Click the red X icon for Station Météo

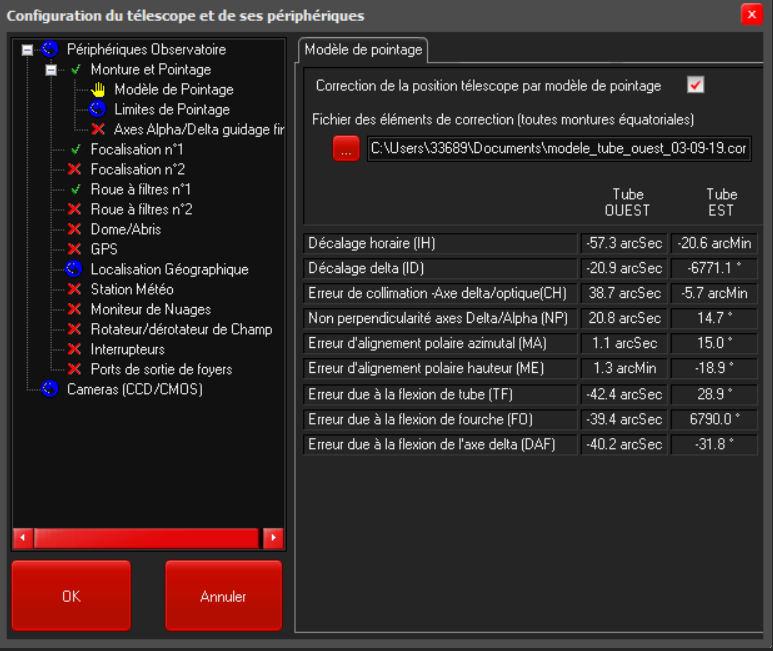(x=74, y=290)
